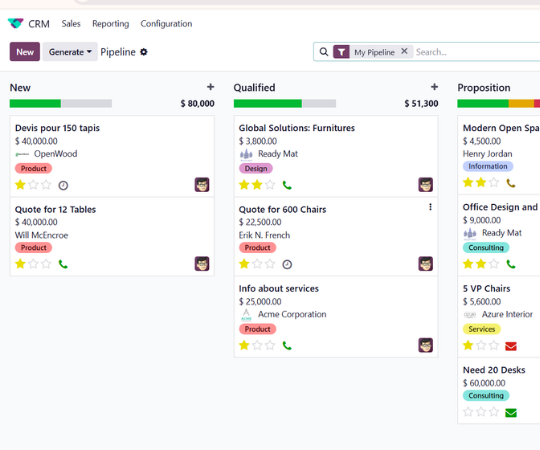Screen dimensions: 540x450
Task: Click the Will McEncroe contact name
Action: click(x=41, y=235)
